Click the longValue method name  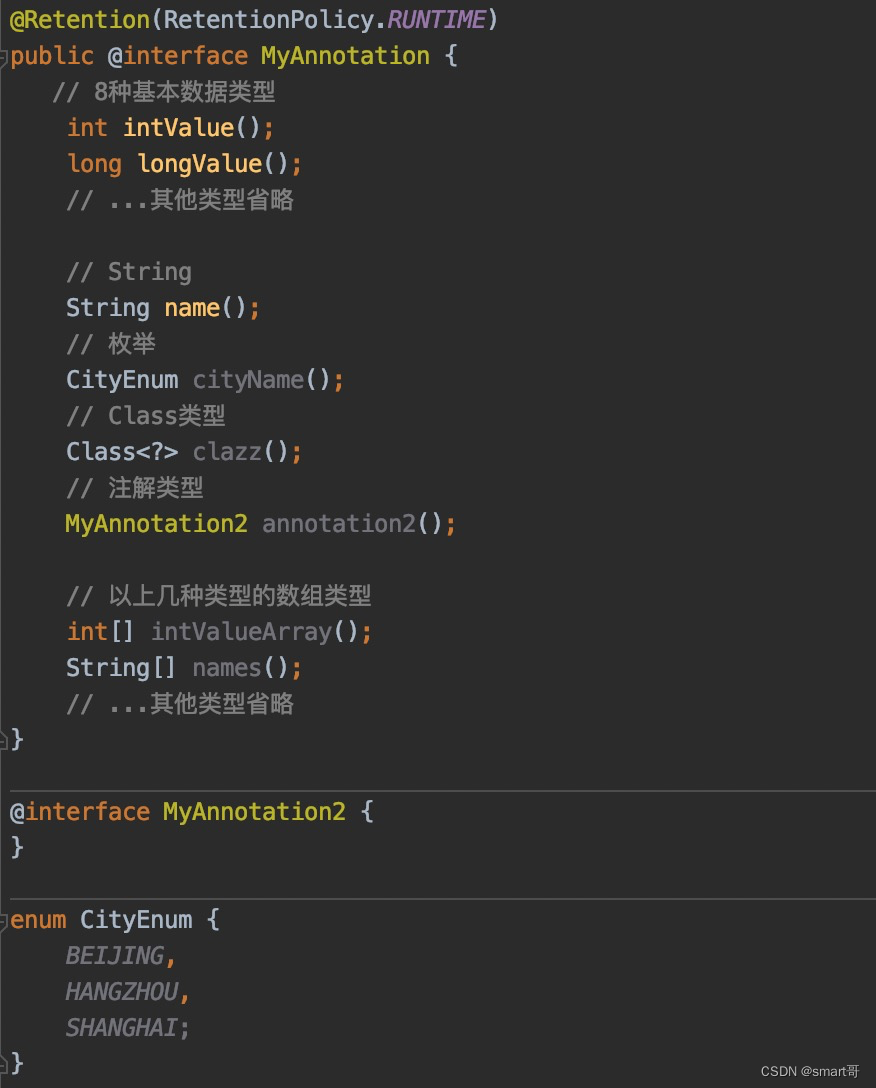(199, 164)
